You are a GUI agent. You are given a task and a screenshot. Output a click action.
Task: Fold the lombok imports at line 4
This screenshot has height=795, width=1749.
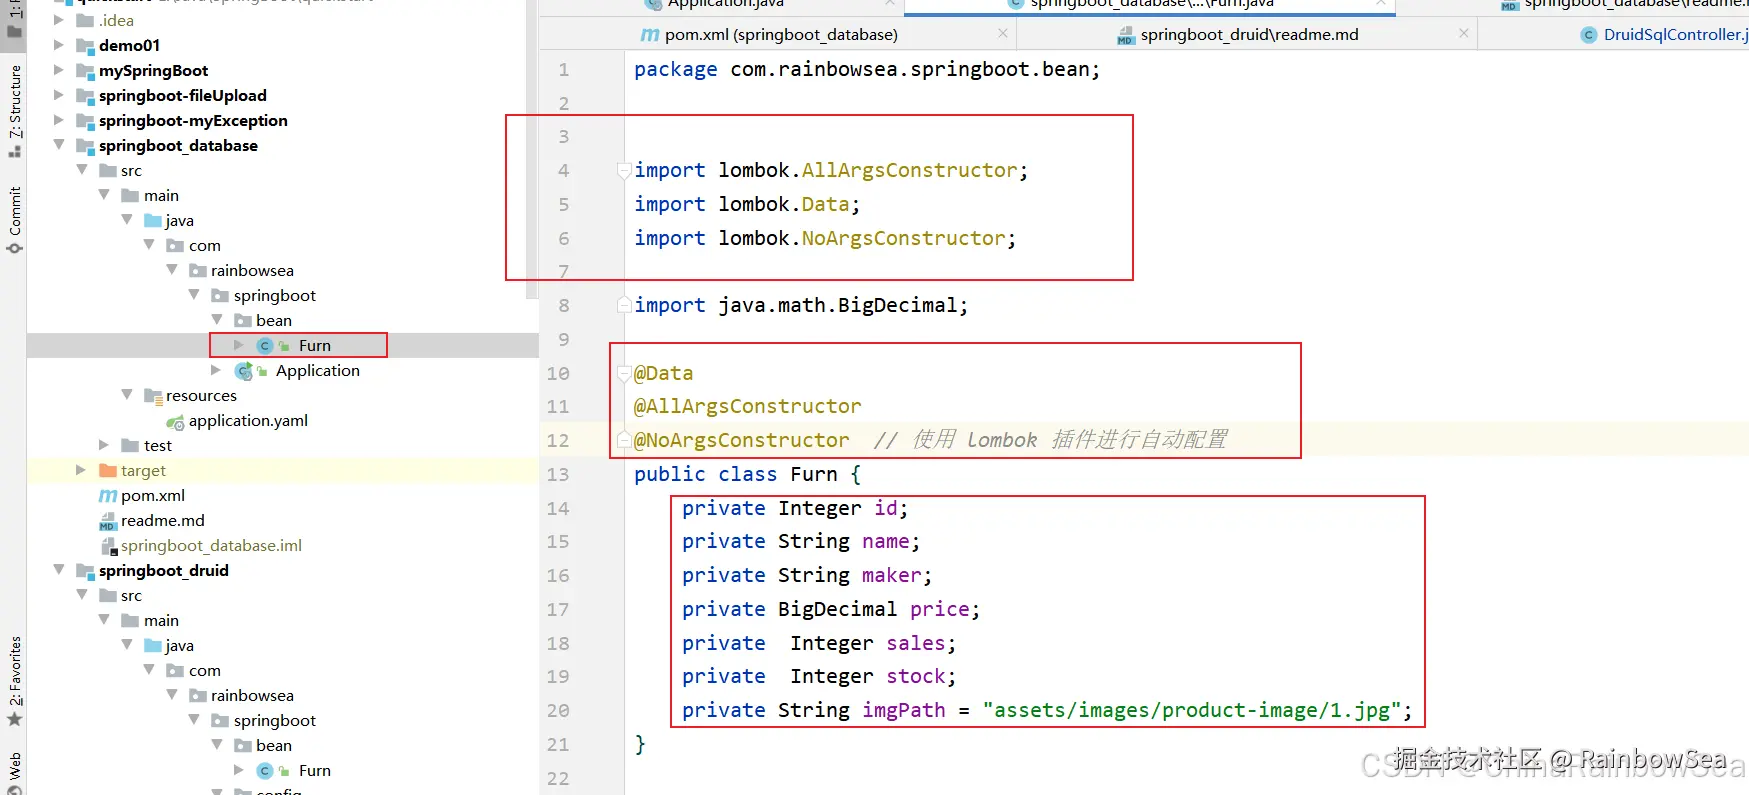[624, 170]
